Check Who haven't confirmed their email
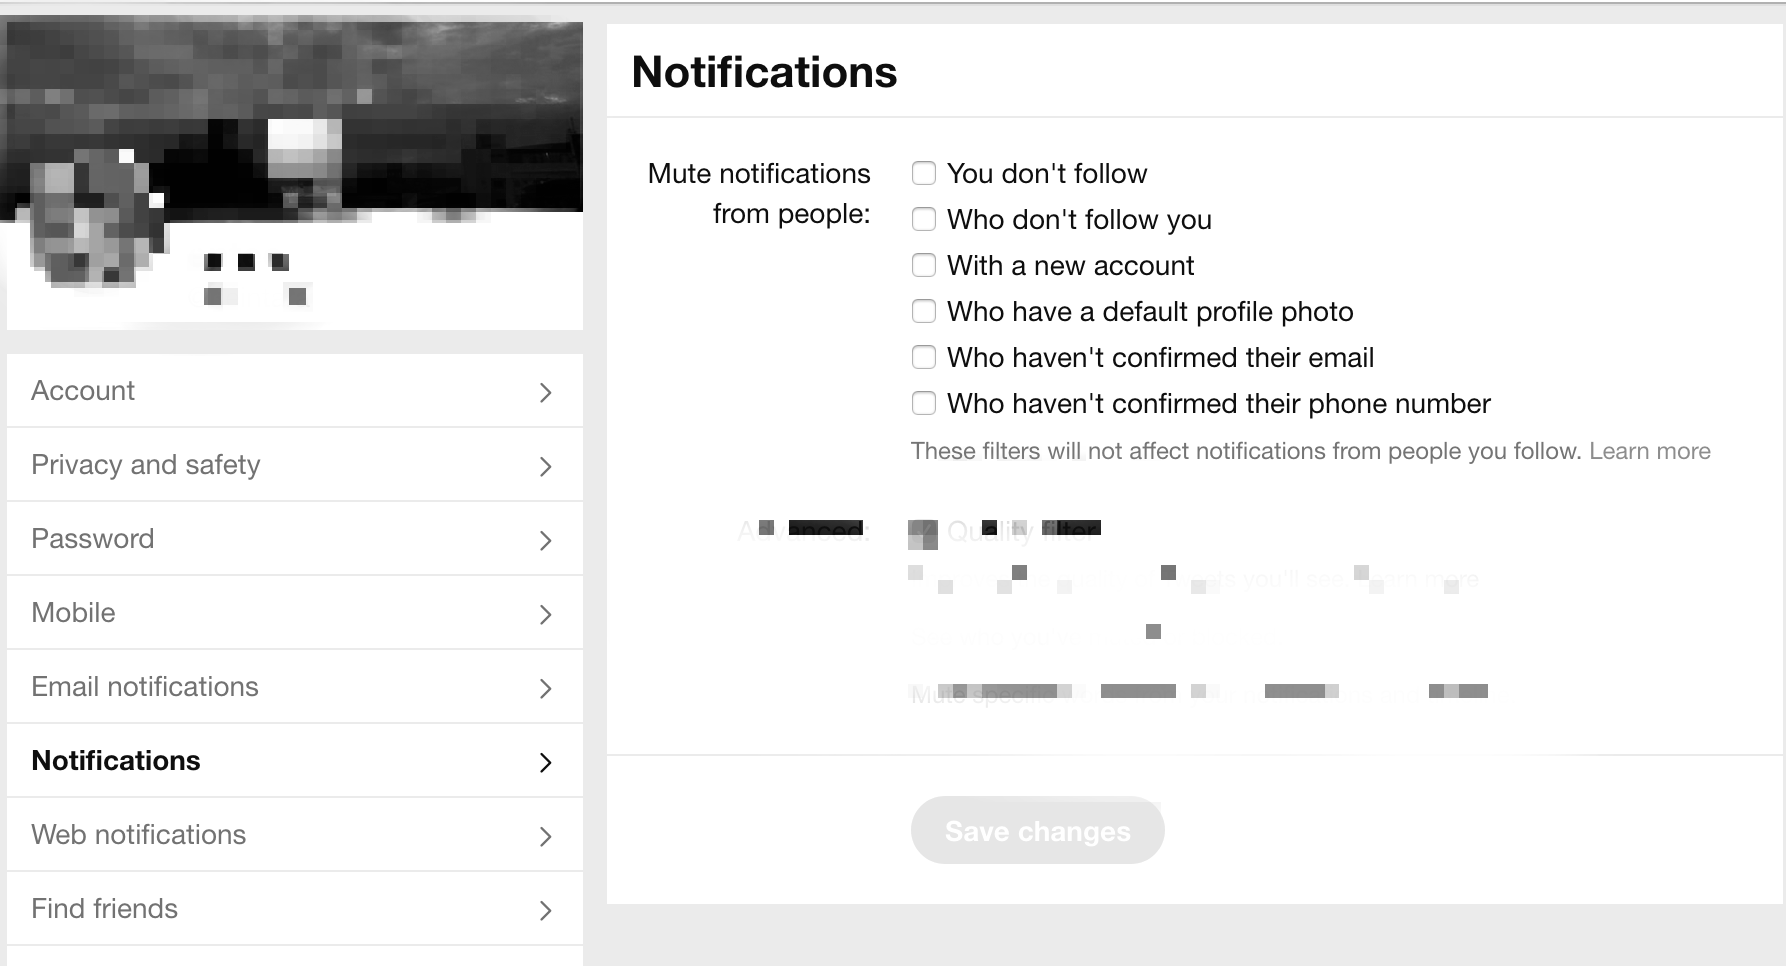This screenshot has height=966, width=1786. pos(924,357)
